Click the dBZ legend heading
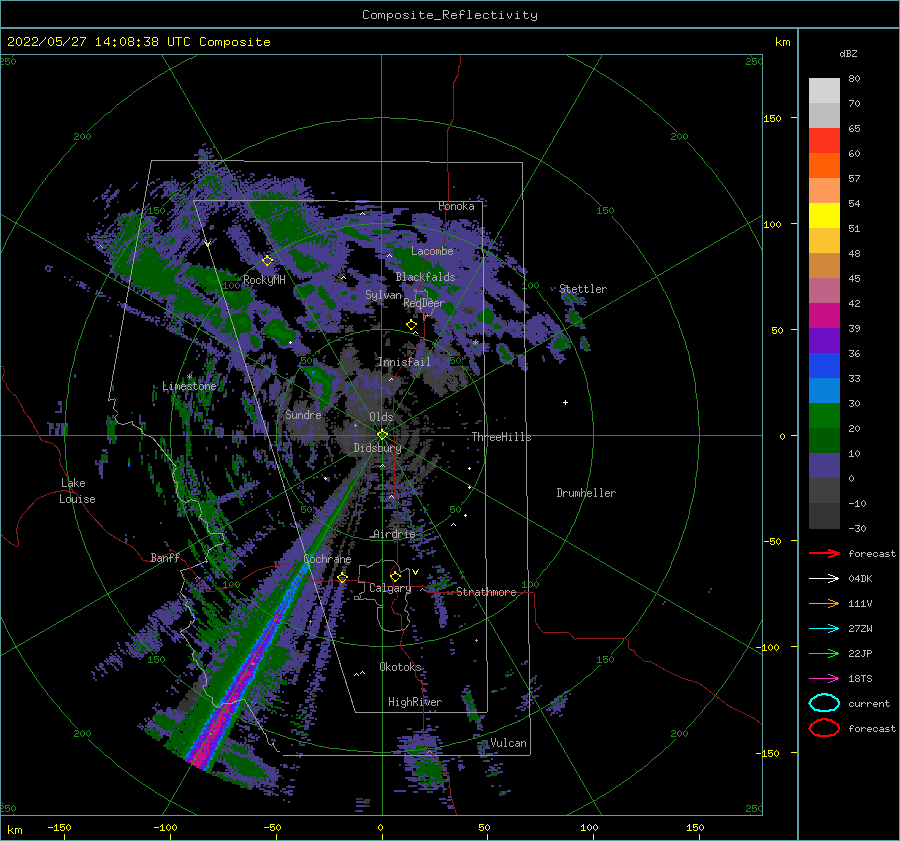 coord(848,54)
